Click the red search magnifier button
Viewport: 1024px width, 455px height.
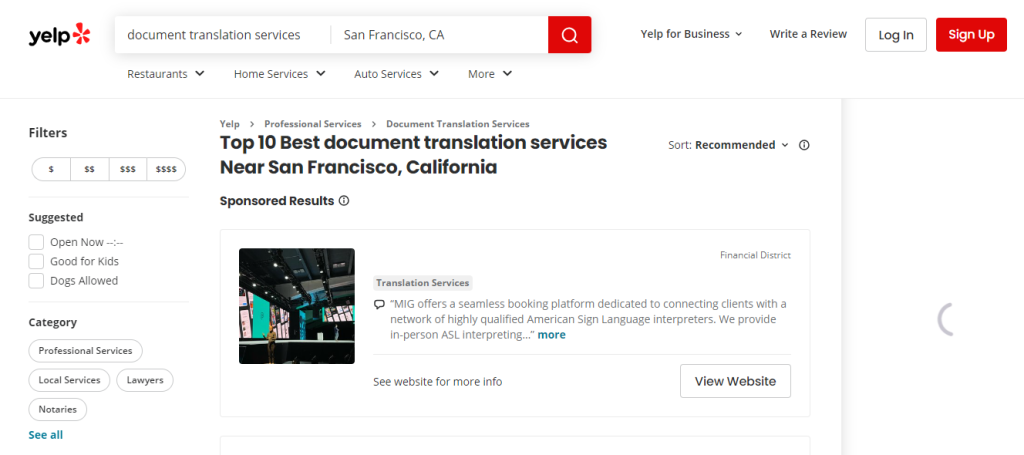point(569,35)
